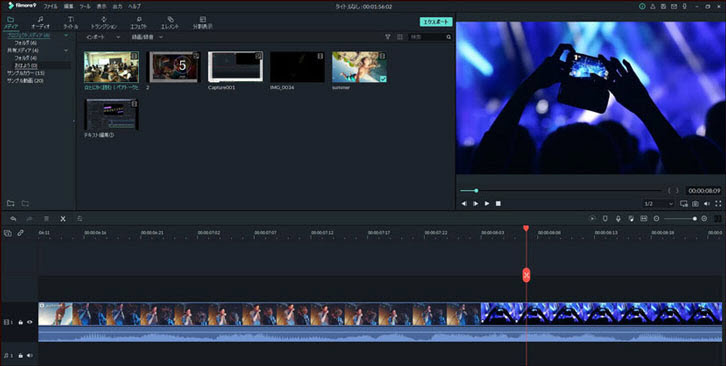
Task: Click the voiceover microphone icon above timeline
Action: pyautogui.click(x=618, y=219)
